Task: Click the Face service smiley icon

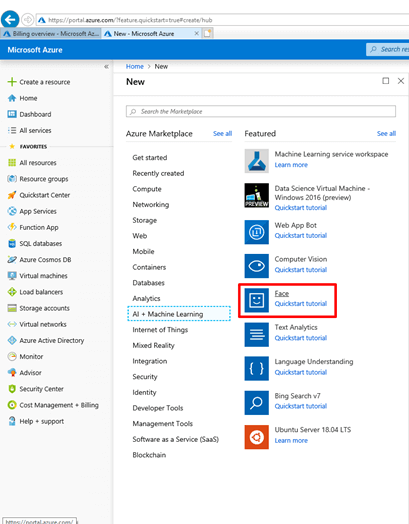Action: click(x=256, y=300)
